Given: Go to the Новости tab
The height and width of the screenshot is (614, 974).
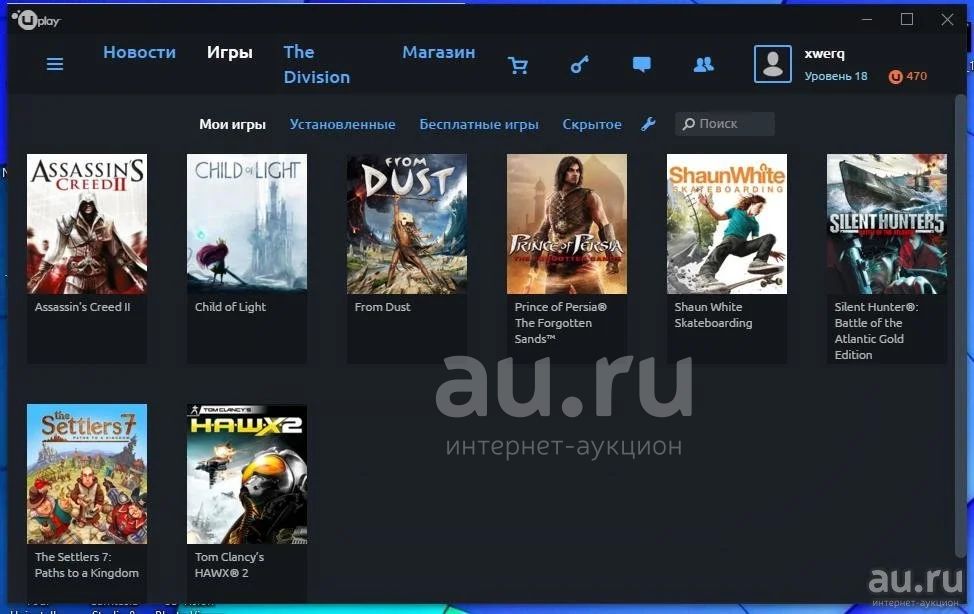Looking at the screenshot, I should [140, 52].
